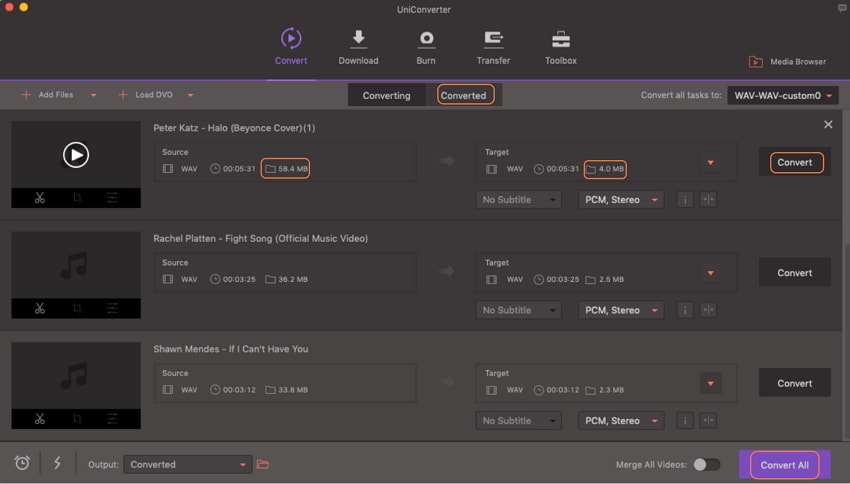Open the Transfer section
This screenshot has height=484, width=850.
(493, 47)
